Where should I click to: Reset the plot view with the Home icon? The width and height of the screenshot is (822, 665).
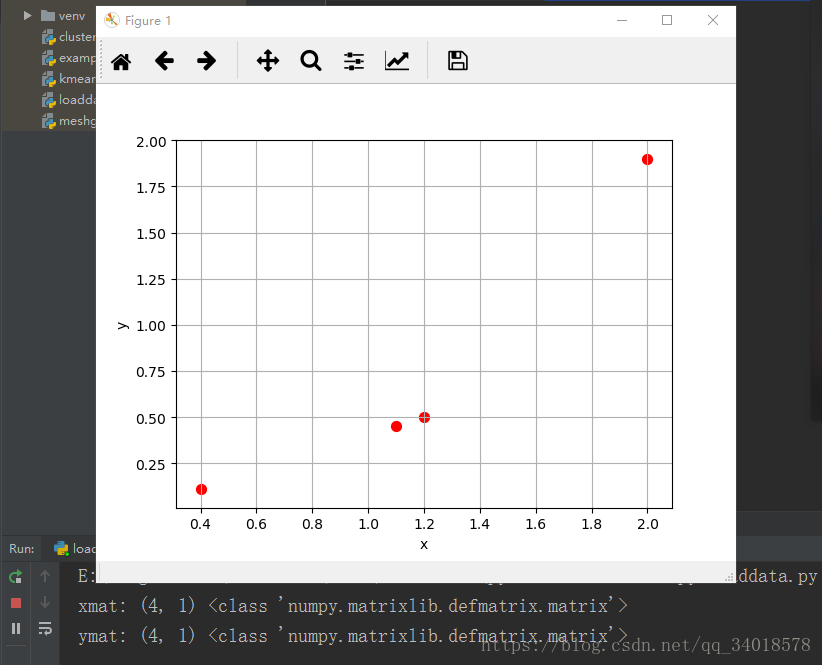tap(121, 61)
